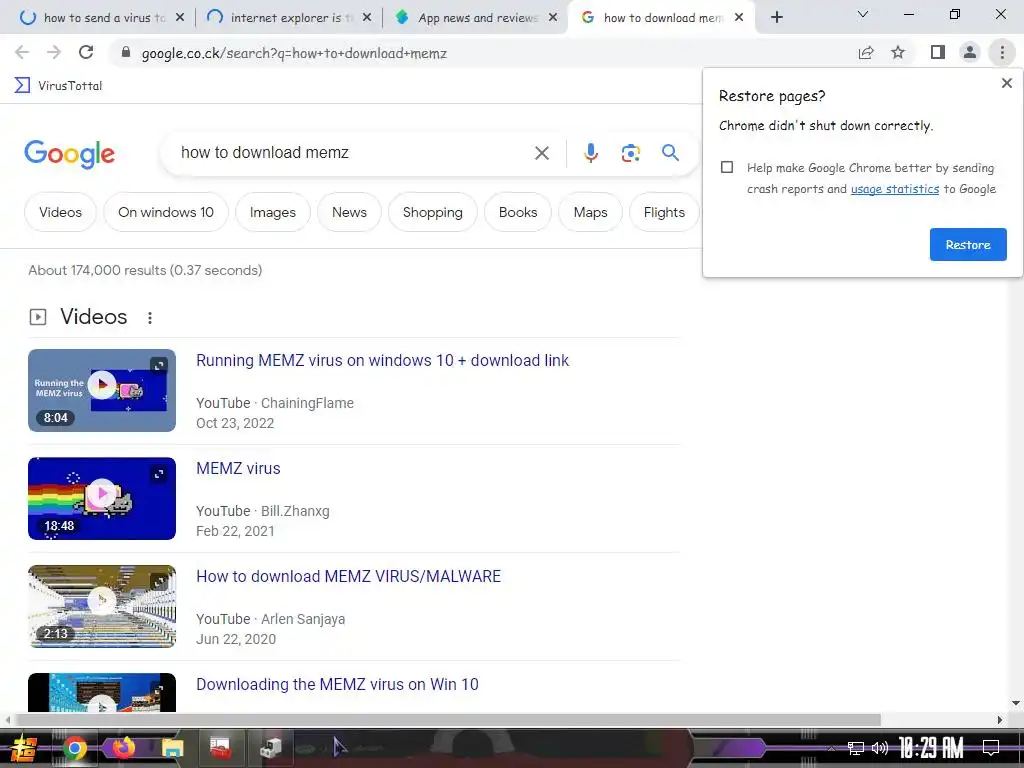Submit search with magnifier icon
Screen dimensions: 1024x768
[x=670, y=153]
